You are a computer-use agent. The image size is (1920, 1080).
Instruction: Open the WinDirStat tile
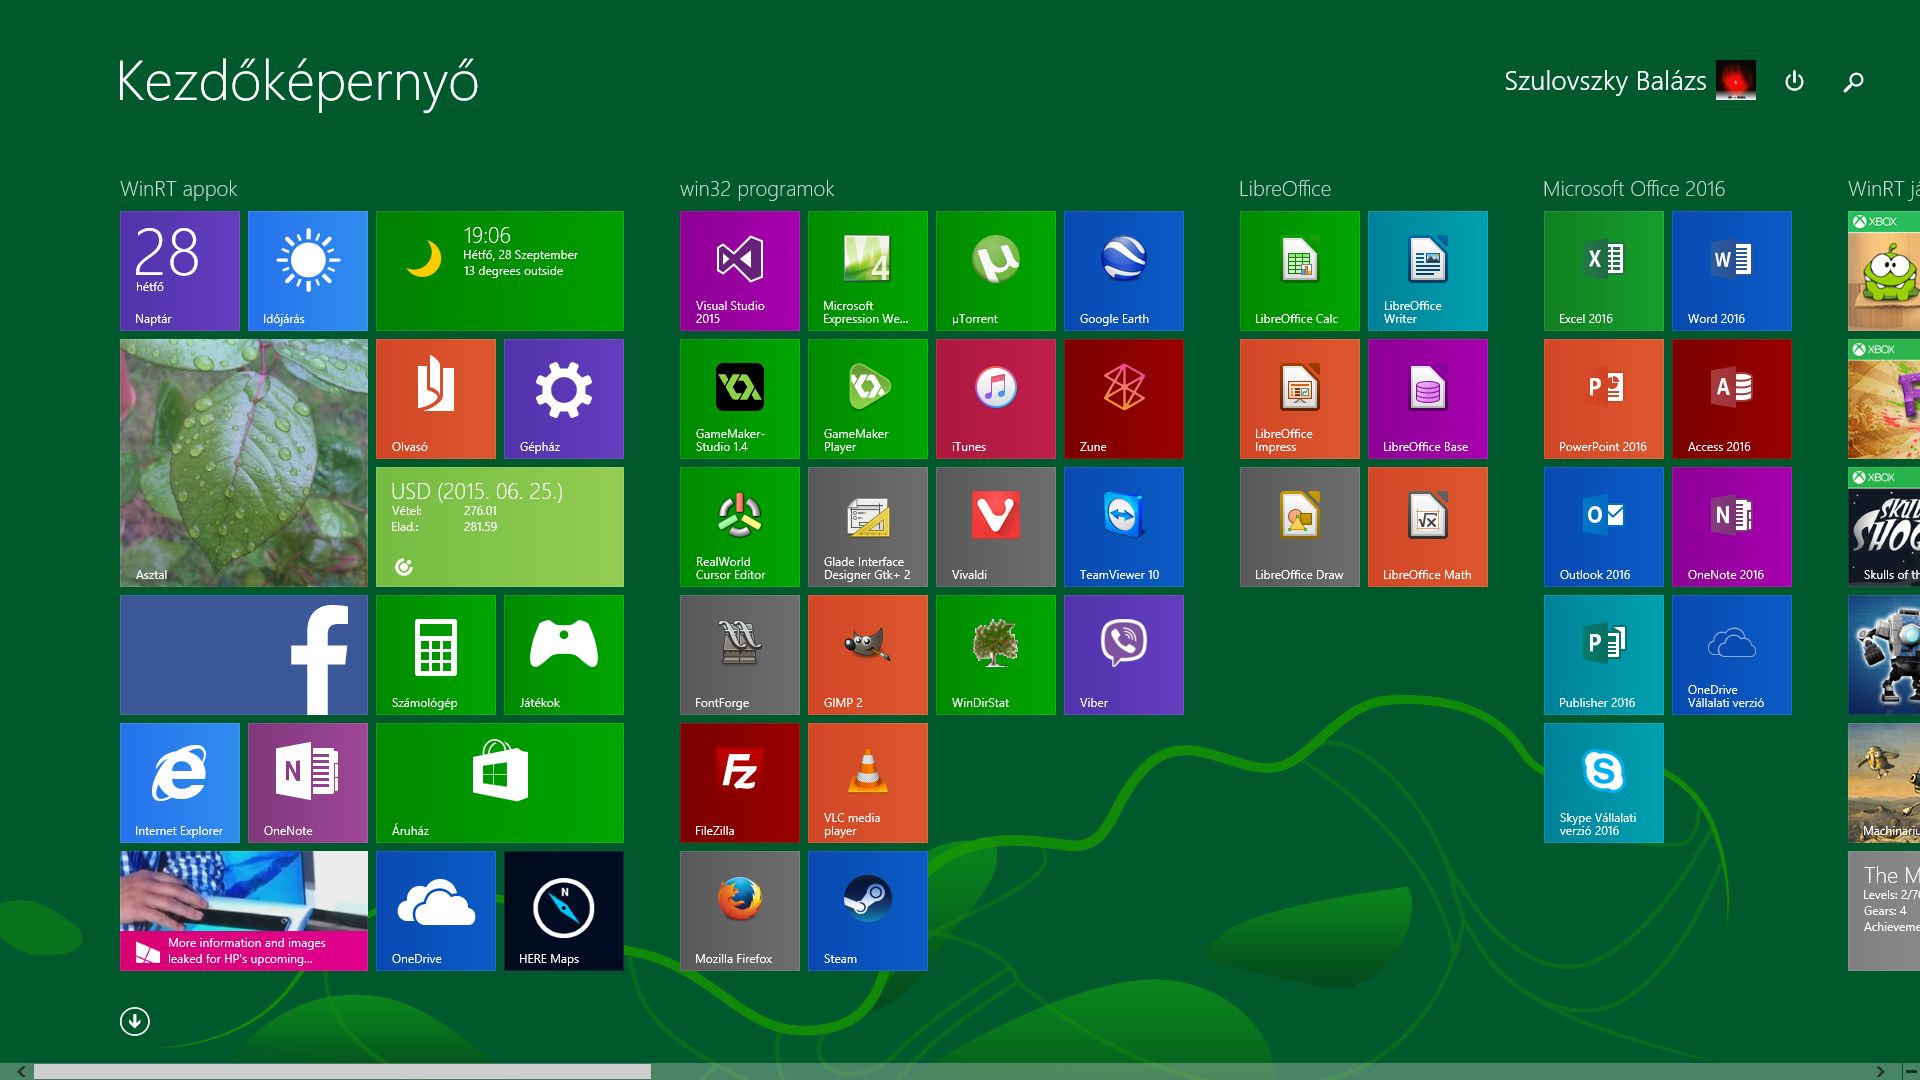(996, 655)
